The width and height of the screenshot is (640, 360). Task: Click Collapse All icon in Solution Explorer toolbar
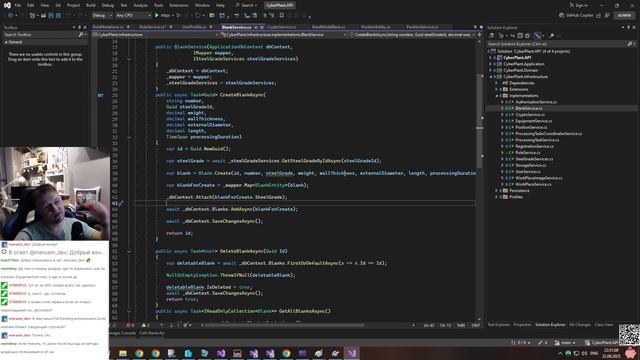click(x=520, y=36)
